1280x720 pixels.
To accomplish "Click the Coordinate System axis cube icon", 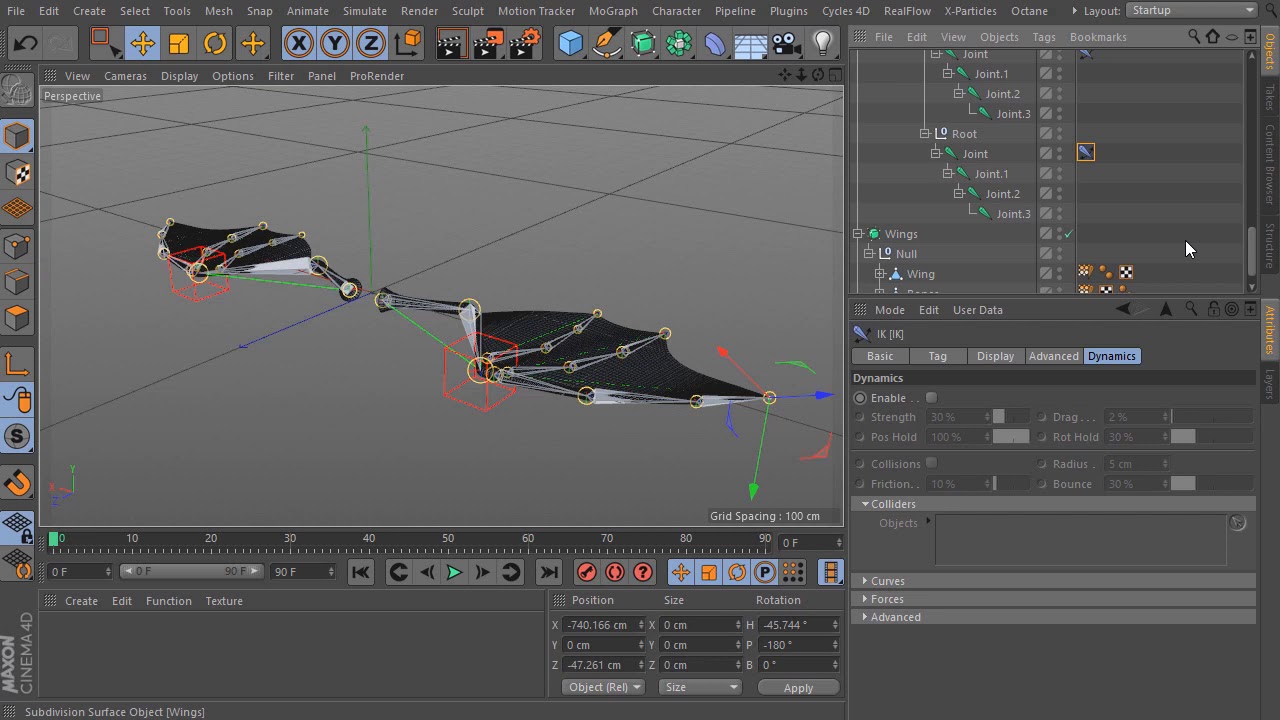I will [x=408, y=43].
